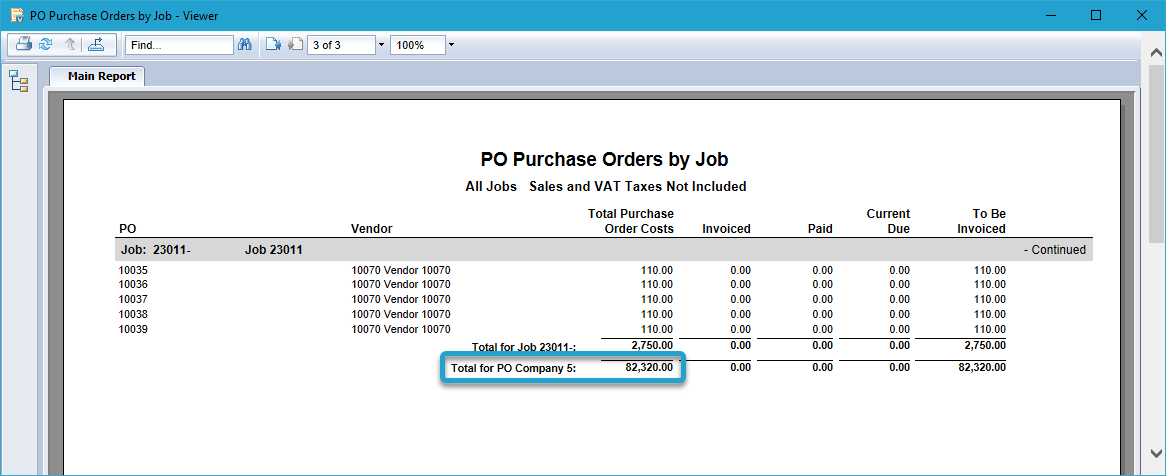The width and height of the screenshot is (1166, 476).
Task: Click the 2,750.00 total purchase order cost
Action: click(x=652, y=345)
